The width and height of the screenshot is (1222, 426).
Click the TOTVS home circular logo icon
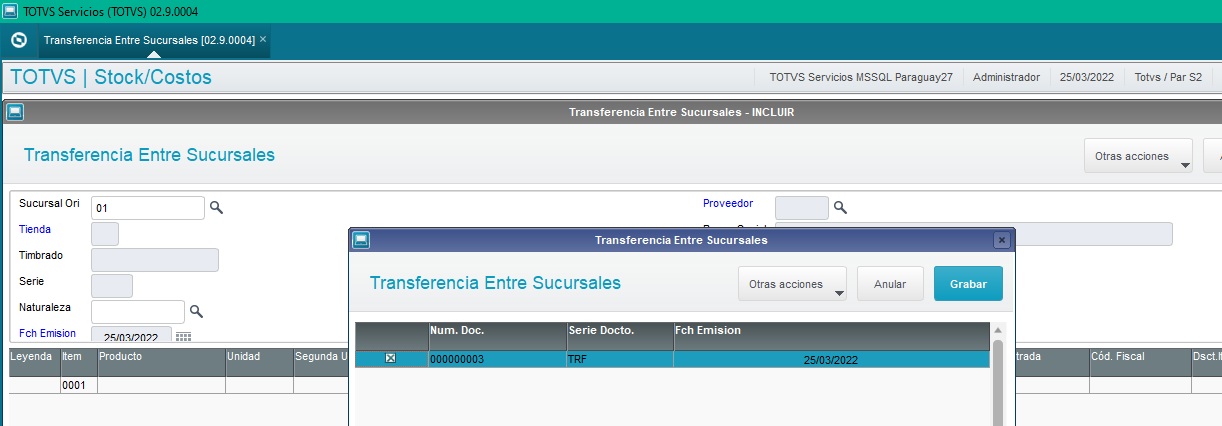pyautogui.click(x=18, y=41)
